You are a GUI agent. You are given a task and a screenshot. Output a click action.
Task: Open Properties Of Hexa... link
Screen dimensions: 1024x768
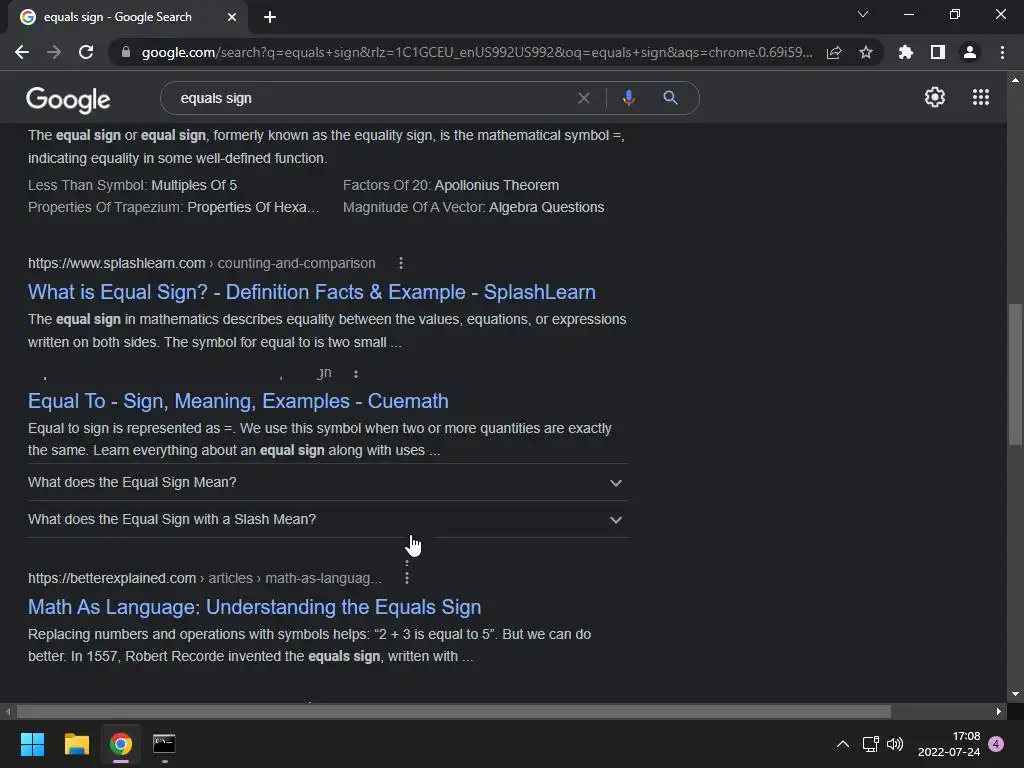point(253,207)
